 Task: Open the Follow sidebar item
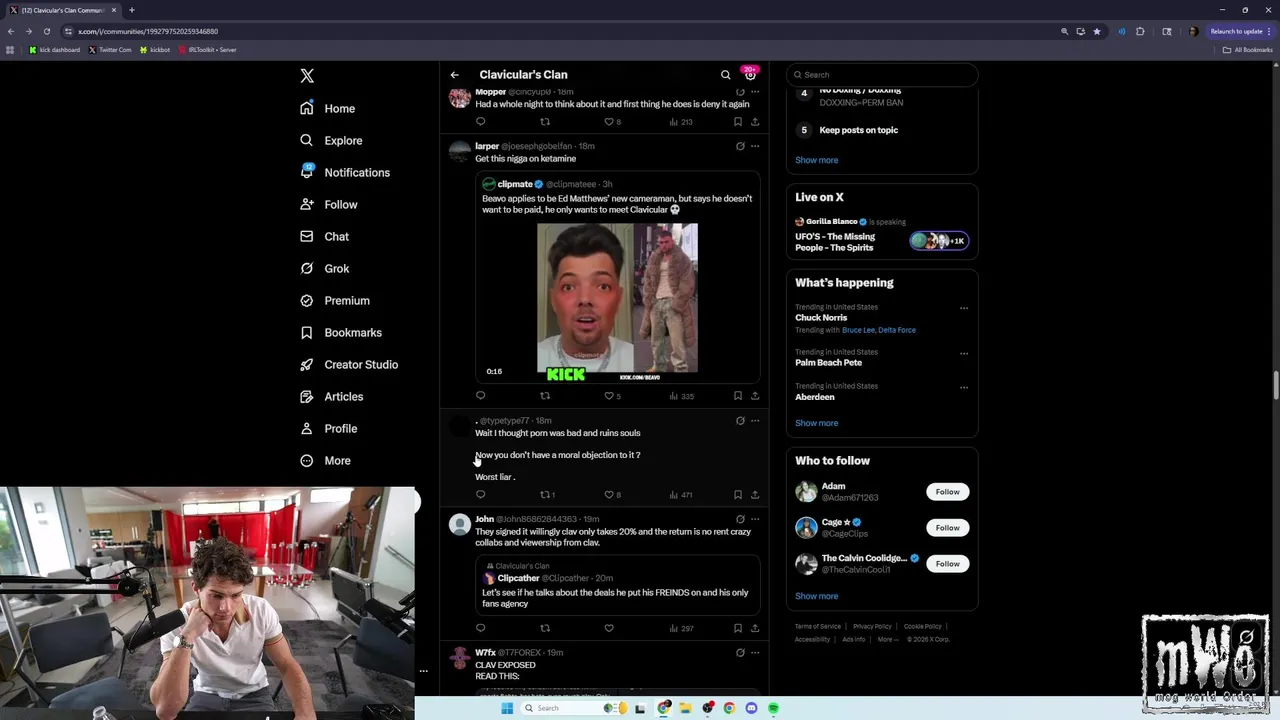[328, 204]
